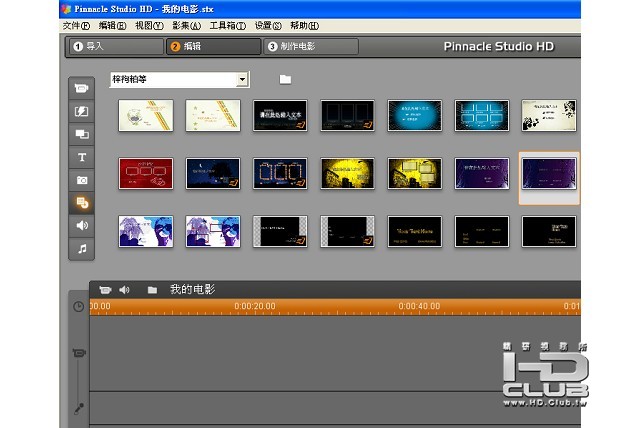Select the cream template with floral wreath
The width and height of the screenshot is (640, 428).
pos(146,115)
